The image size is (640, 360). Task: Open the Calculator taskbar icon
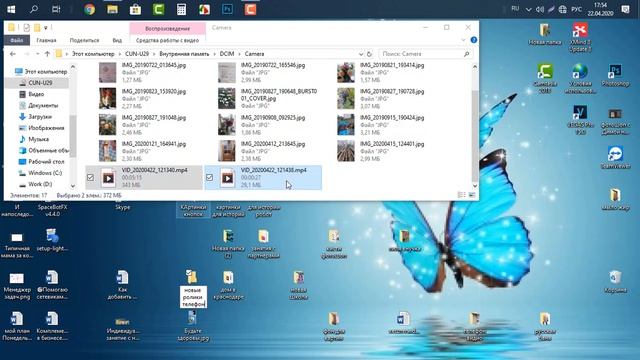181,9
